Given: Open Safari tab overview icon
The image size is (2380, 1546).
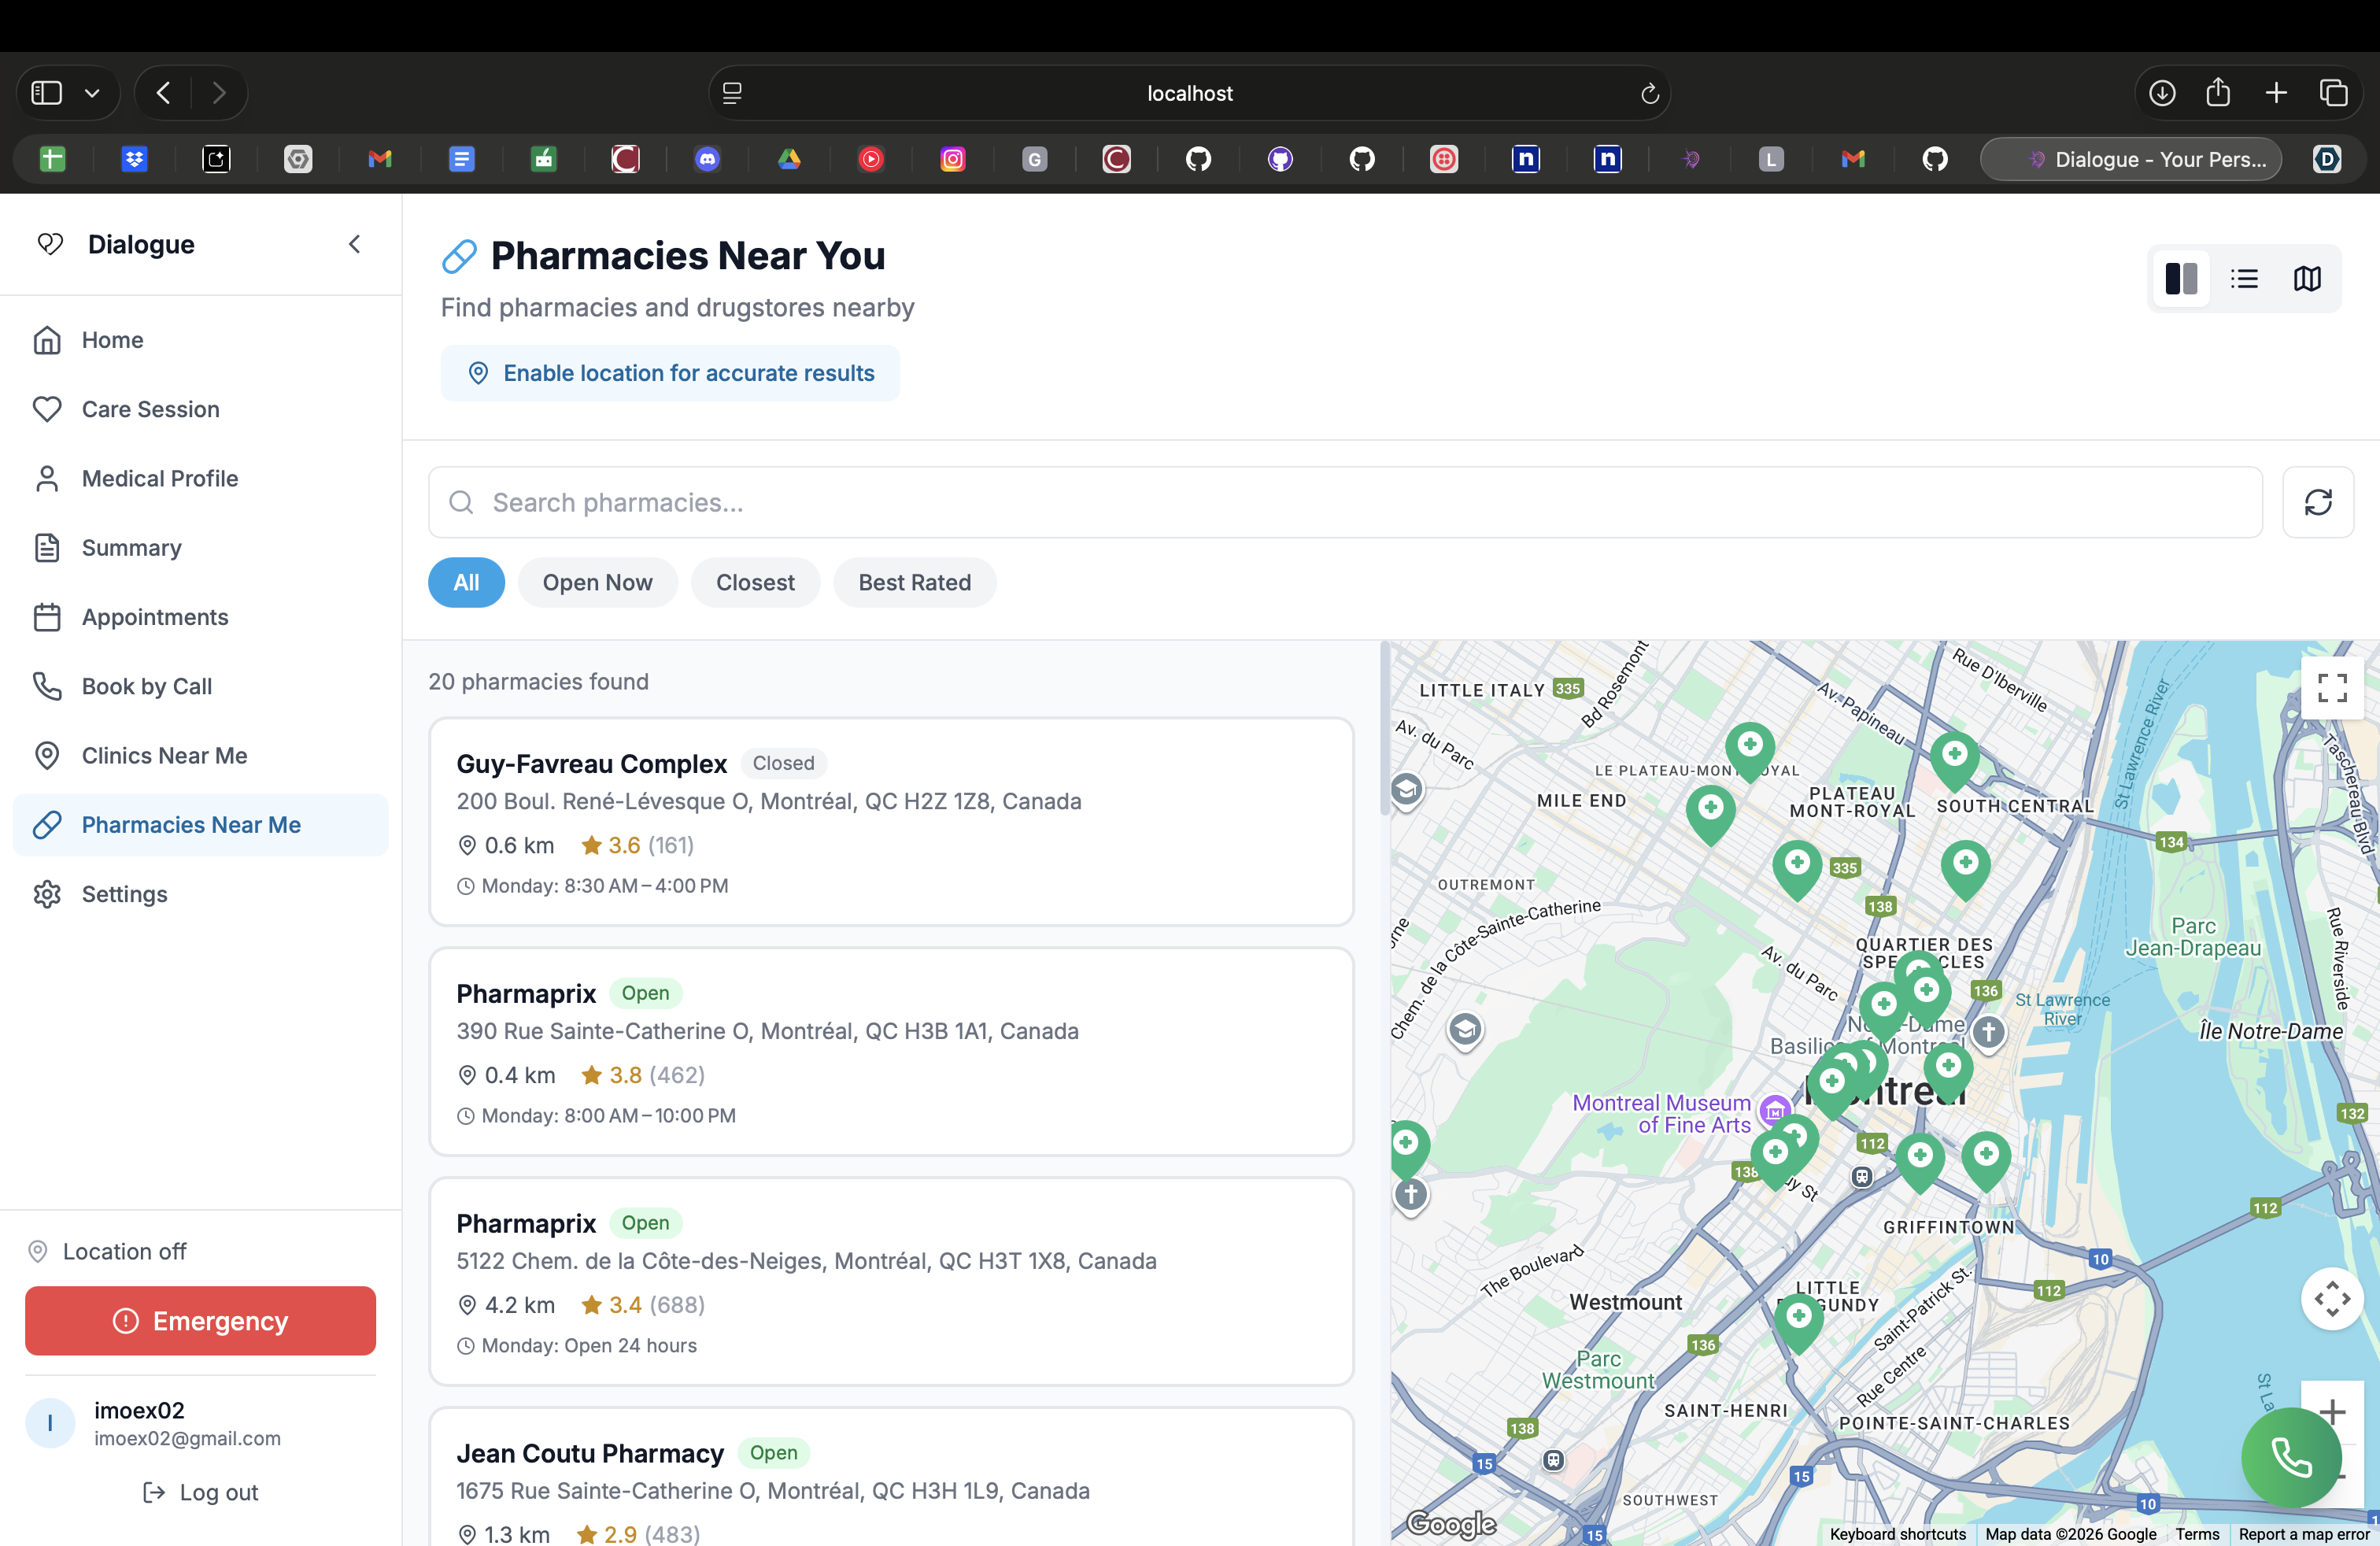Looking at the screenshot, I should (2333, 93).
